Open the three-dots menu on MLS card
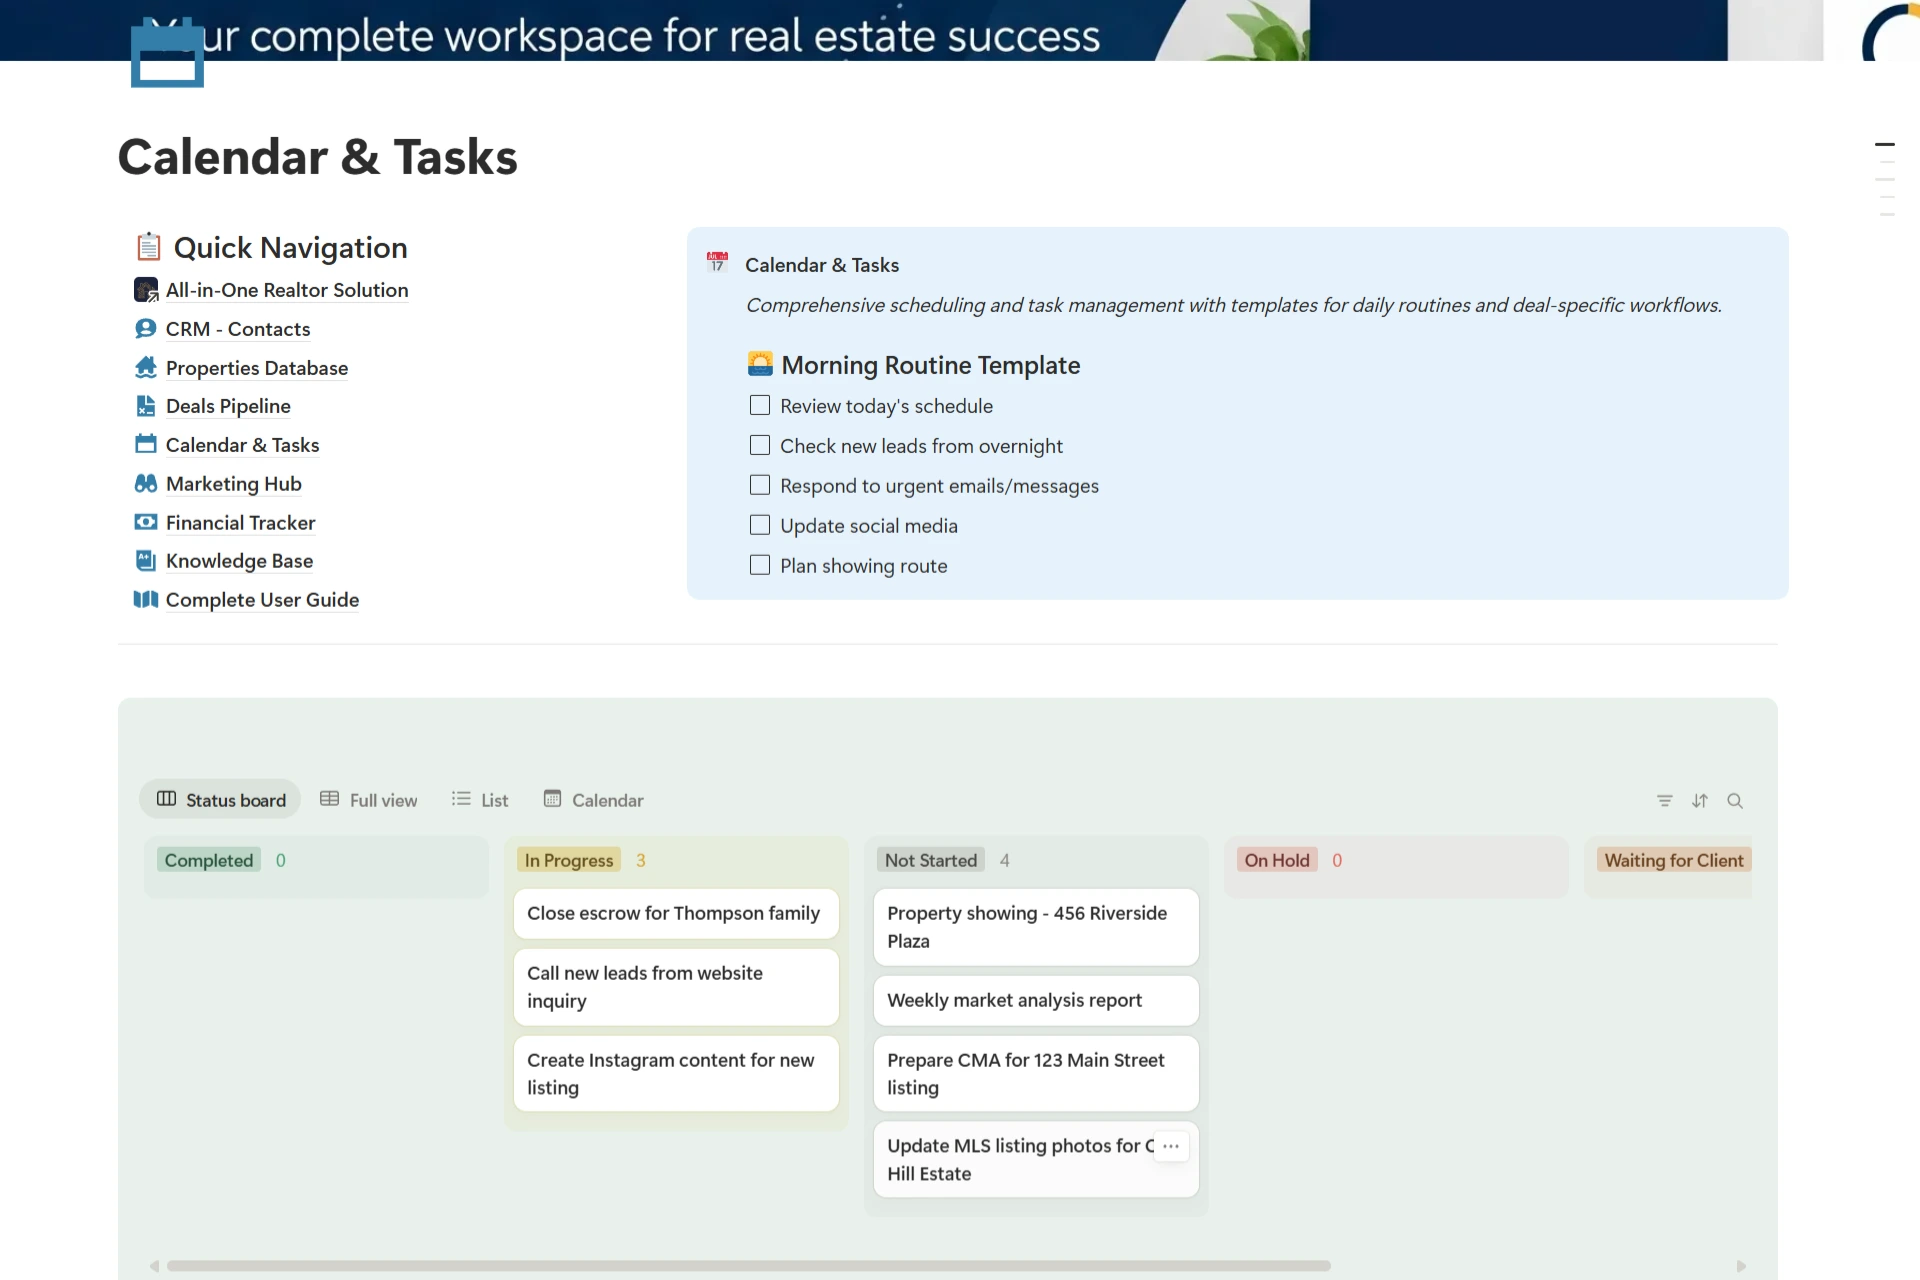The height and width of the screenshot is (1280, 1920). click(1171, 1146)
